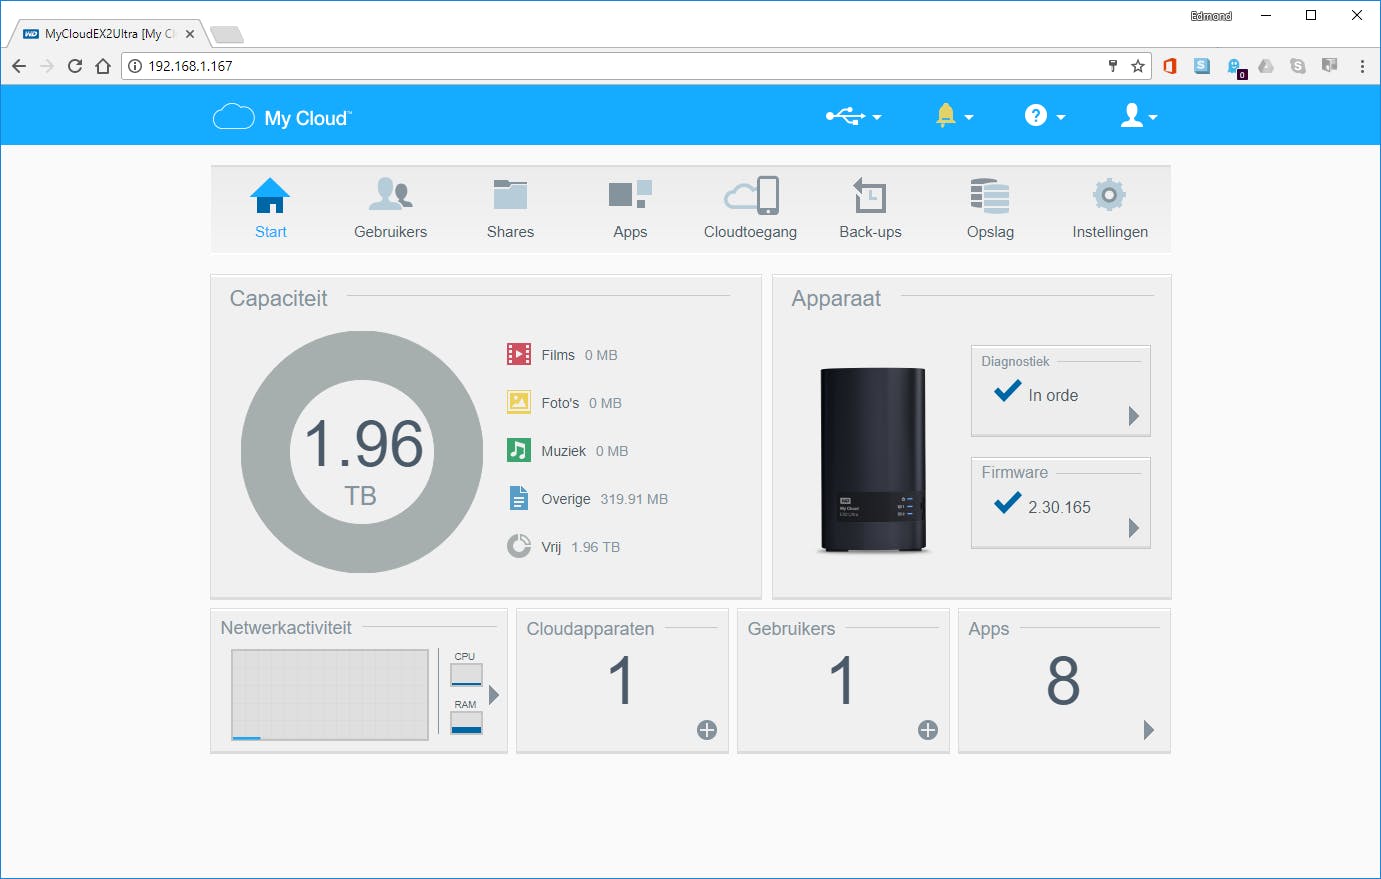Click the Edmond profile button
Image resolution: width=1381 pixels, height=879 pixels.
click(1211, 15)
